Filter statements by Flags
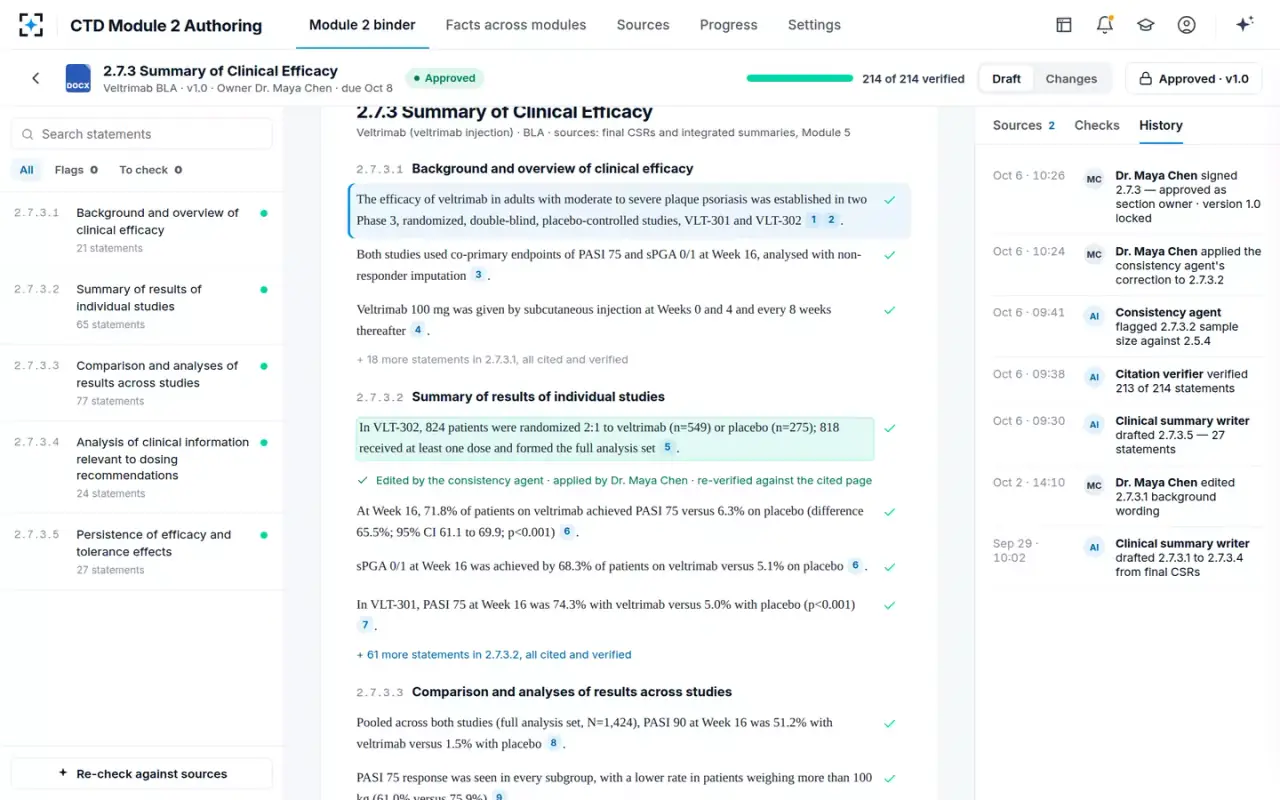Viewport: 1280px width, 800px height. [76, 170]
